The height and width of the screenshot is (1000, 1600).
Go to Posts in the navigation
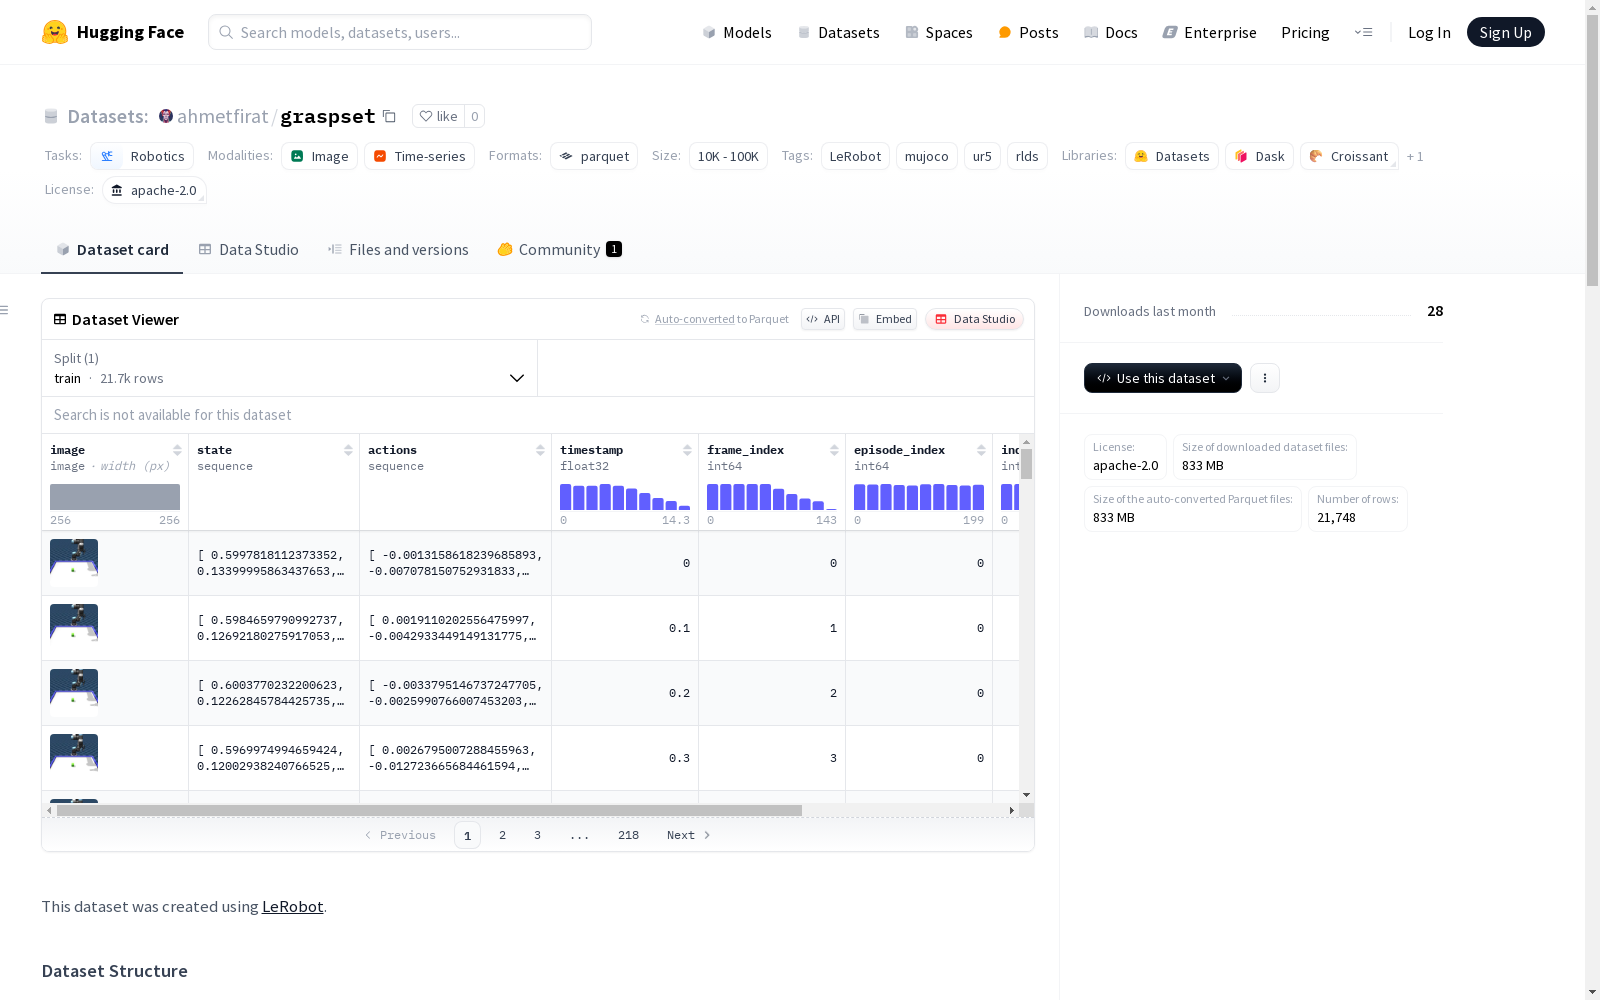(1028, 32)
